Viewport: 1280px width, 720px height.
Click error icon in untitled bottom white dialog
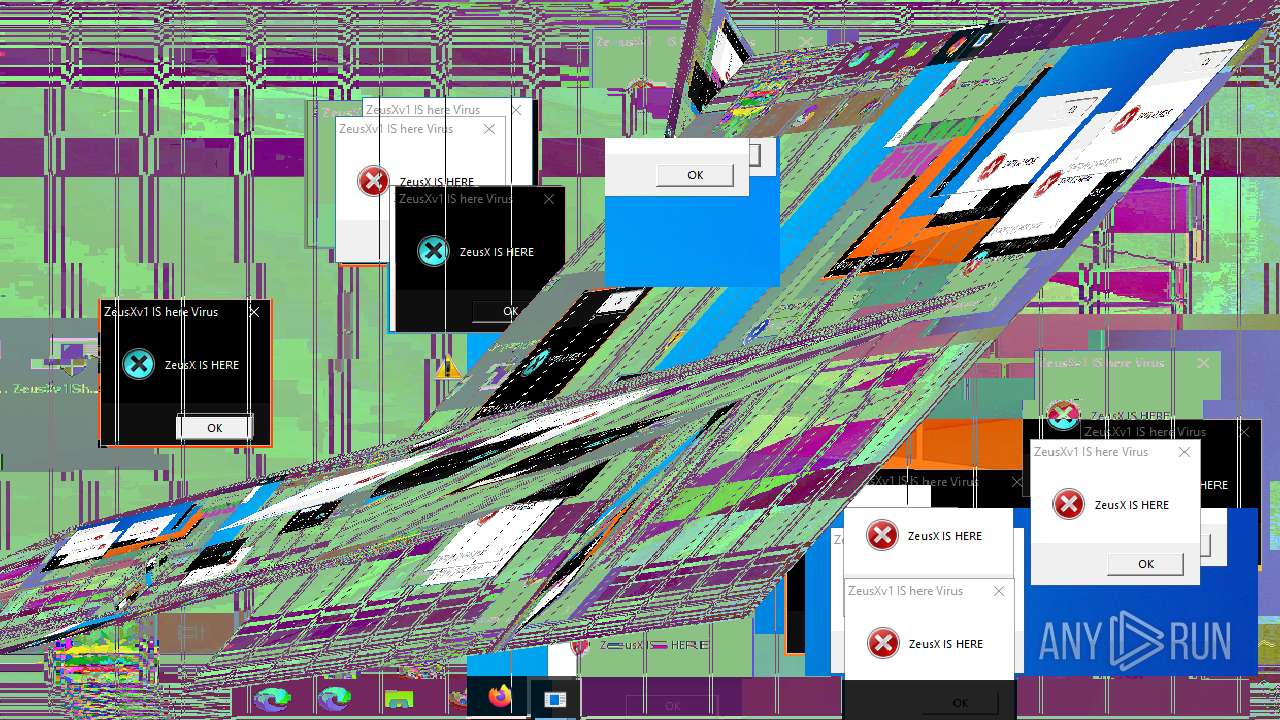(882, 535)
